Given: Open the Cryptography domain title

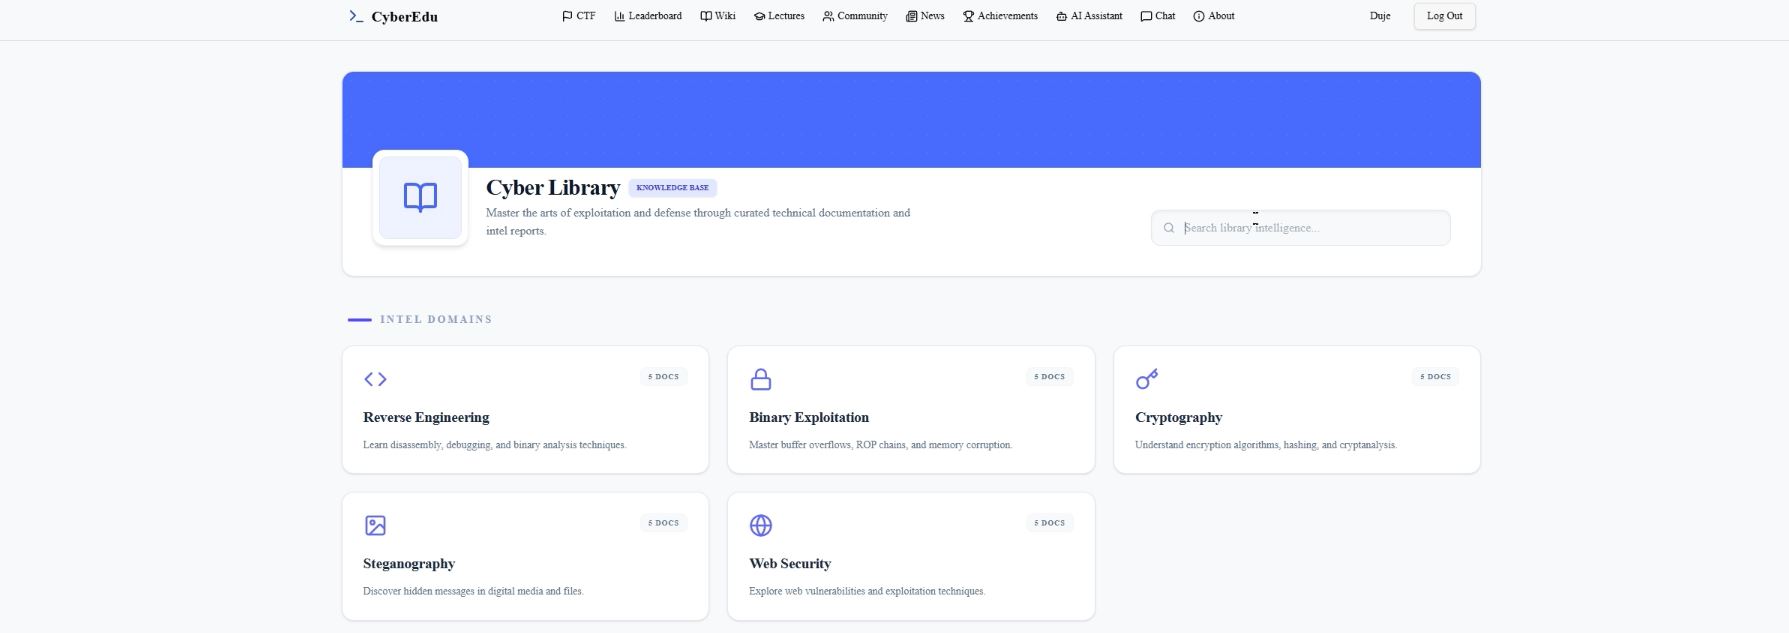Looking at the screenshot, I should point(1178,417).
